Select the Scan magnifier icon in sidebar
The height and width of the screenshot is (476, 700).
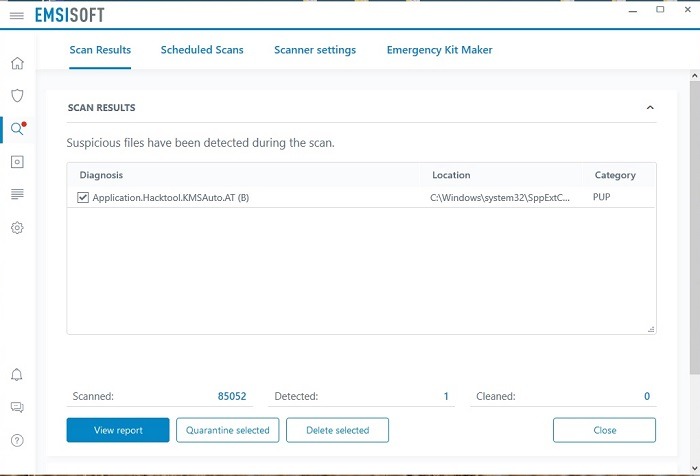point(17,129)
